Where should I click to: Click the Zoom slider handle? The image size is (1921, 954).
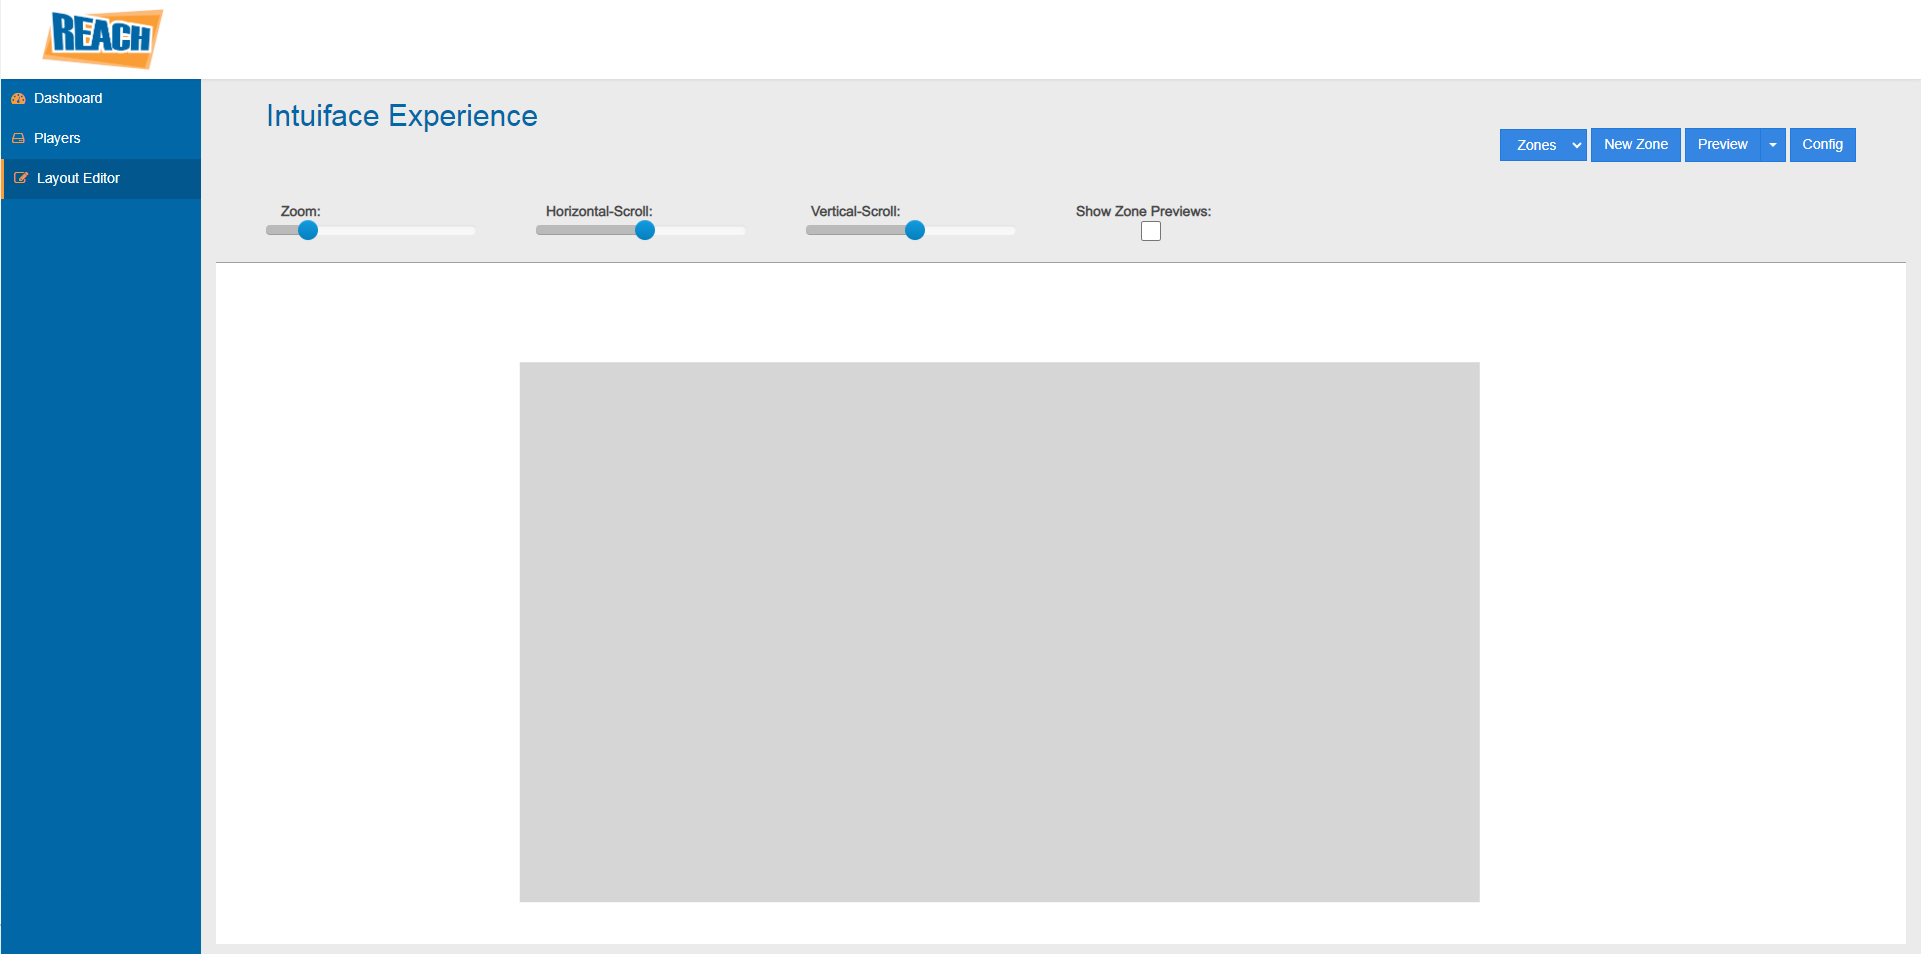coord(307,230)
